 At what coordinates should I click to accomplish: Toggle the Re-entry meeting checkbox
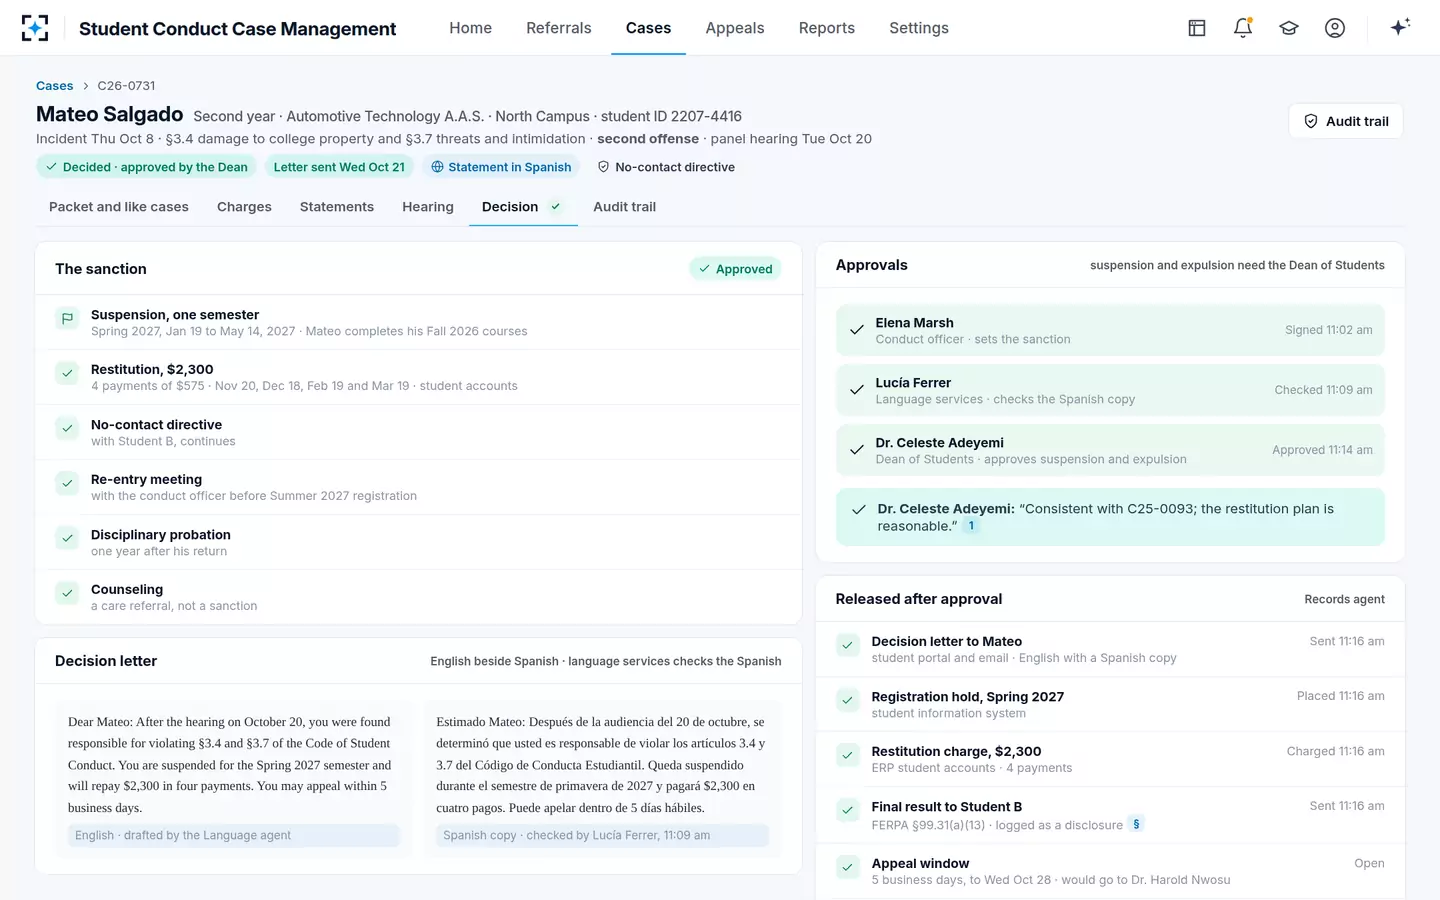click(x=67, y=484)
